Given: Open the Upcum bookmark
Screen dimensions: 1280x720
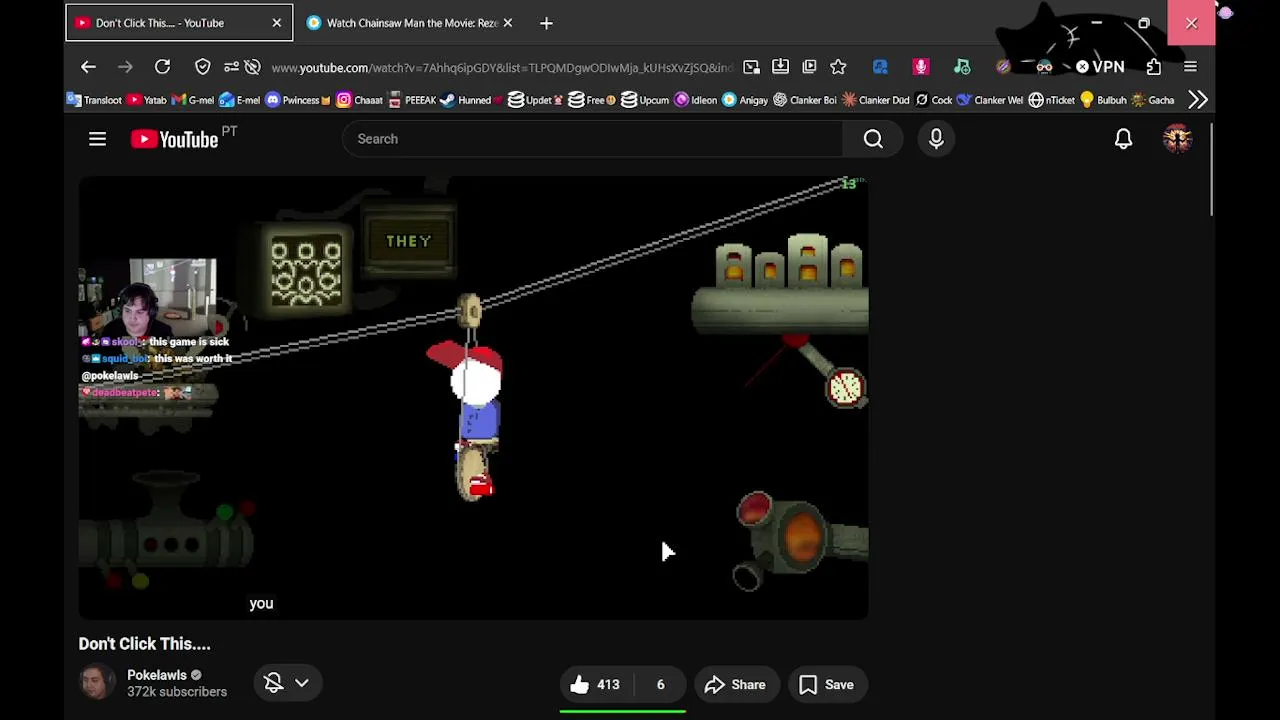Looking at the screenshot, I should [x=645, y=100].
